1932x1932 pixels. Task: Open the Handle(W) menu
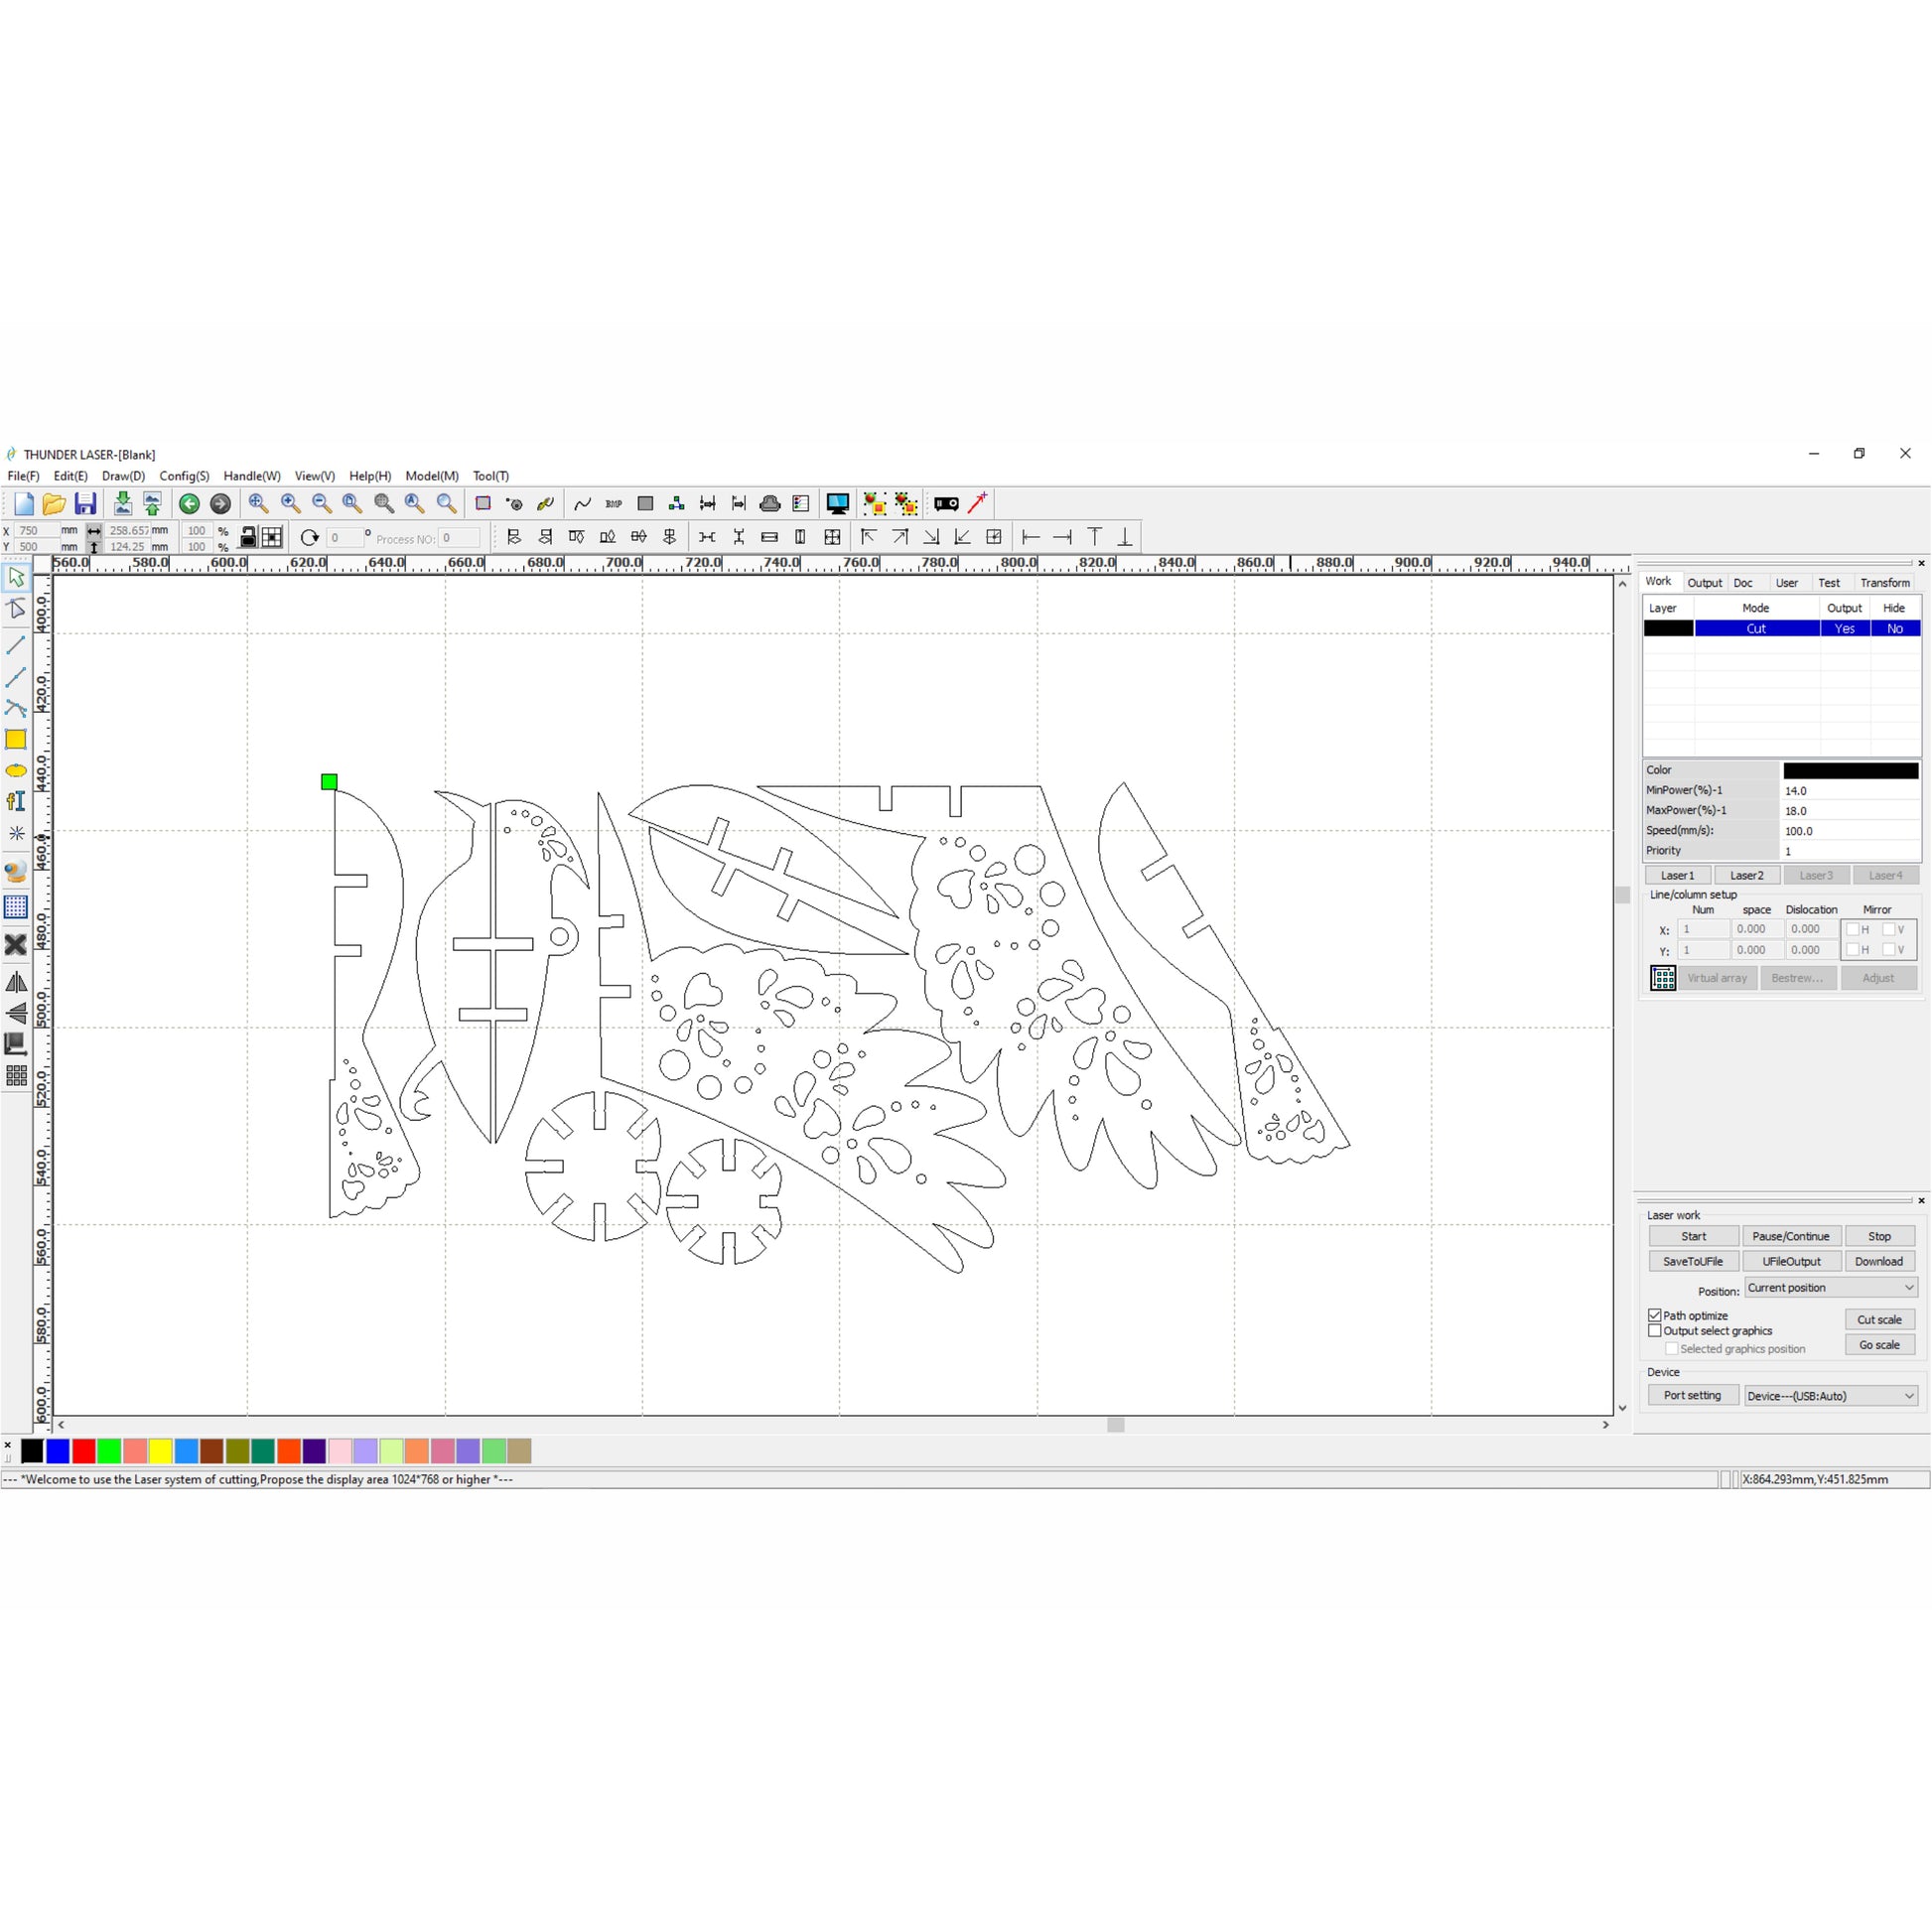coord(251,476)
